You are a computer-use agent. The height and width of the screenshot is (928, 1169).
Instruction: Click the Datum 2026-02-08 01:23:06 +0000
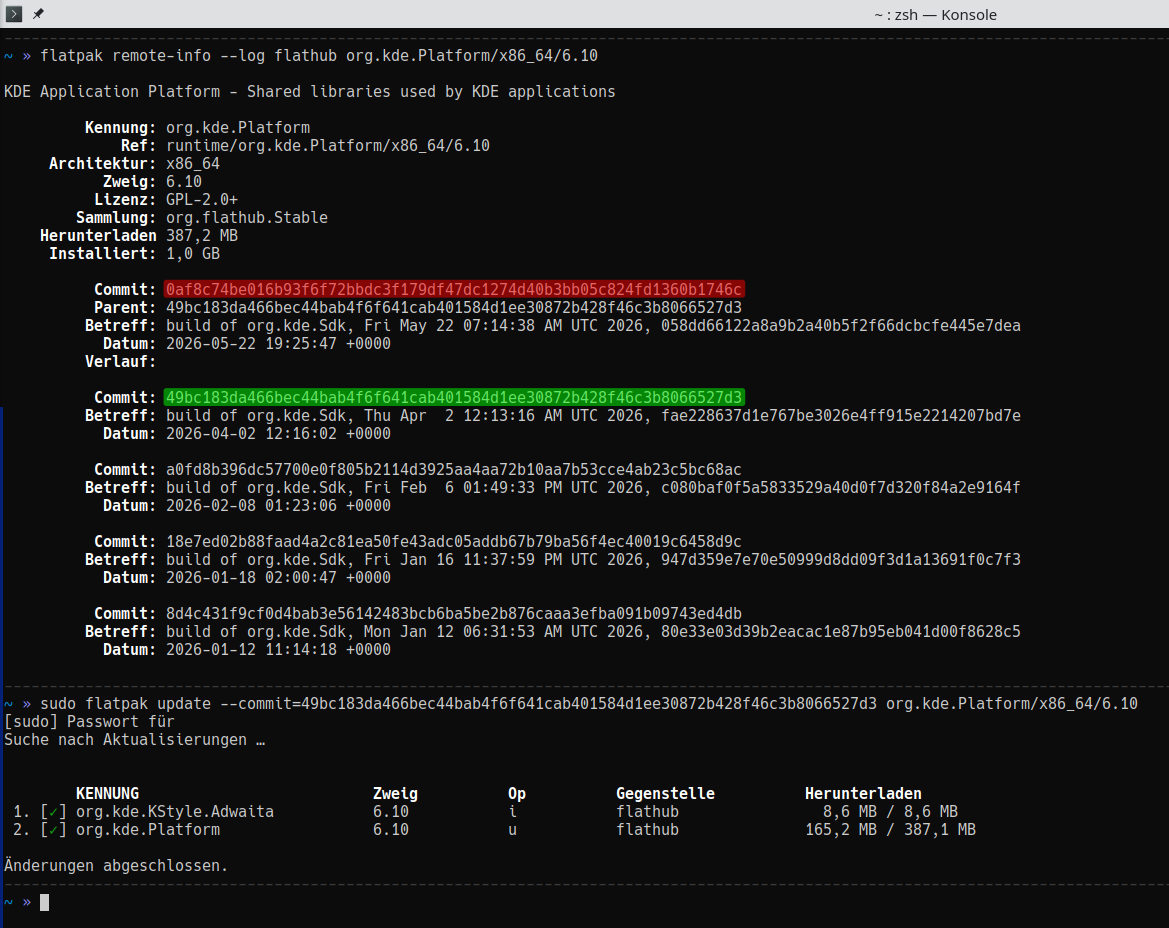tap(278, 505)
